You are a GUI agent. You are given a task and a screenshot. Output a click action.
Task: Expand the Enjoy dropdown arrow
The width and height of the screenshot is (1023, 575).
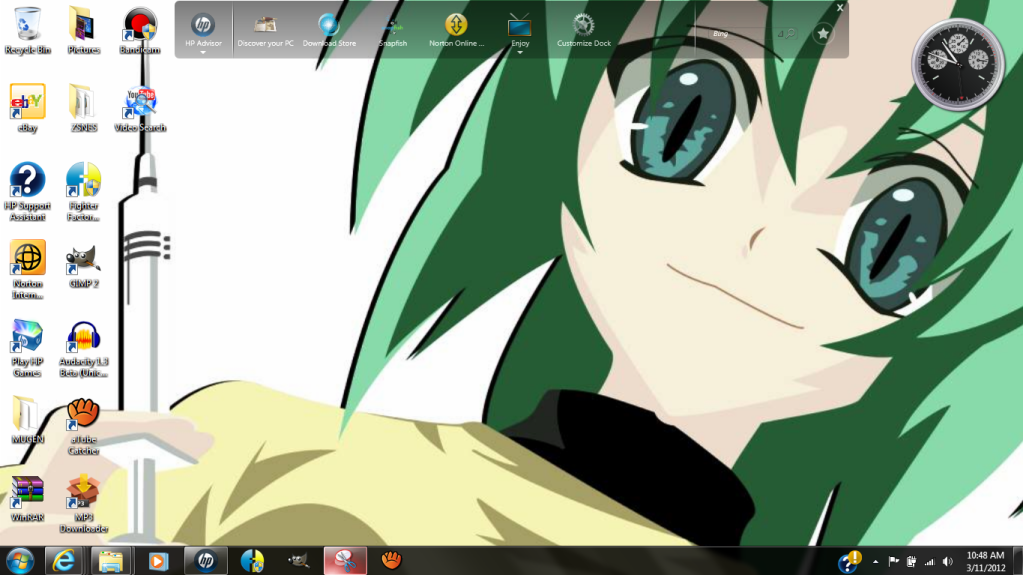[x=520, y=52]
